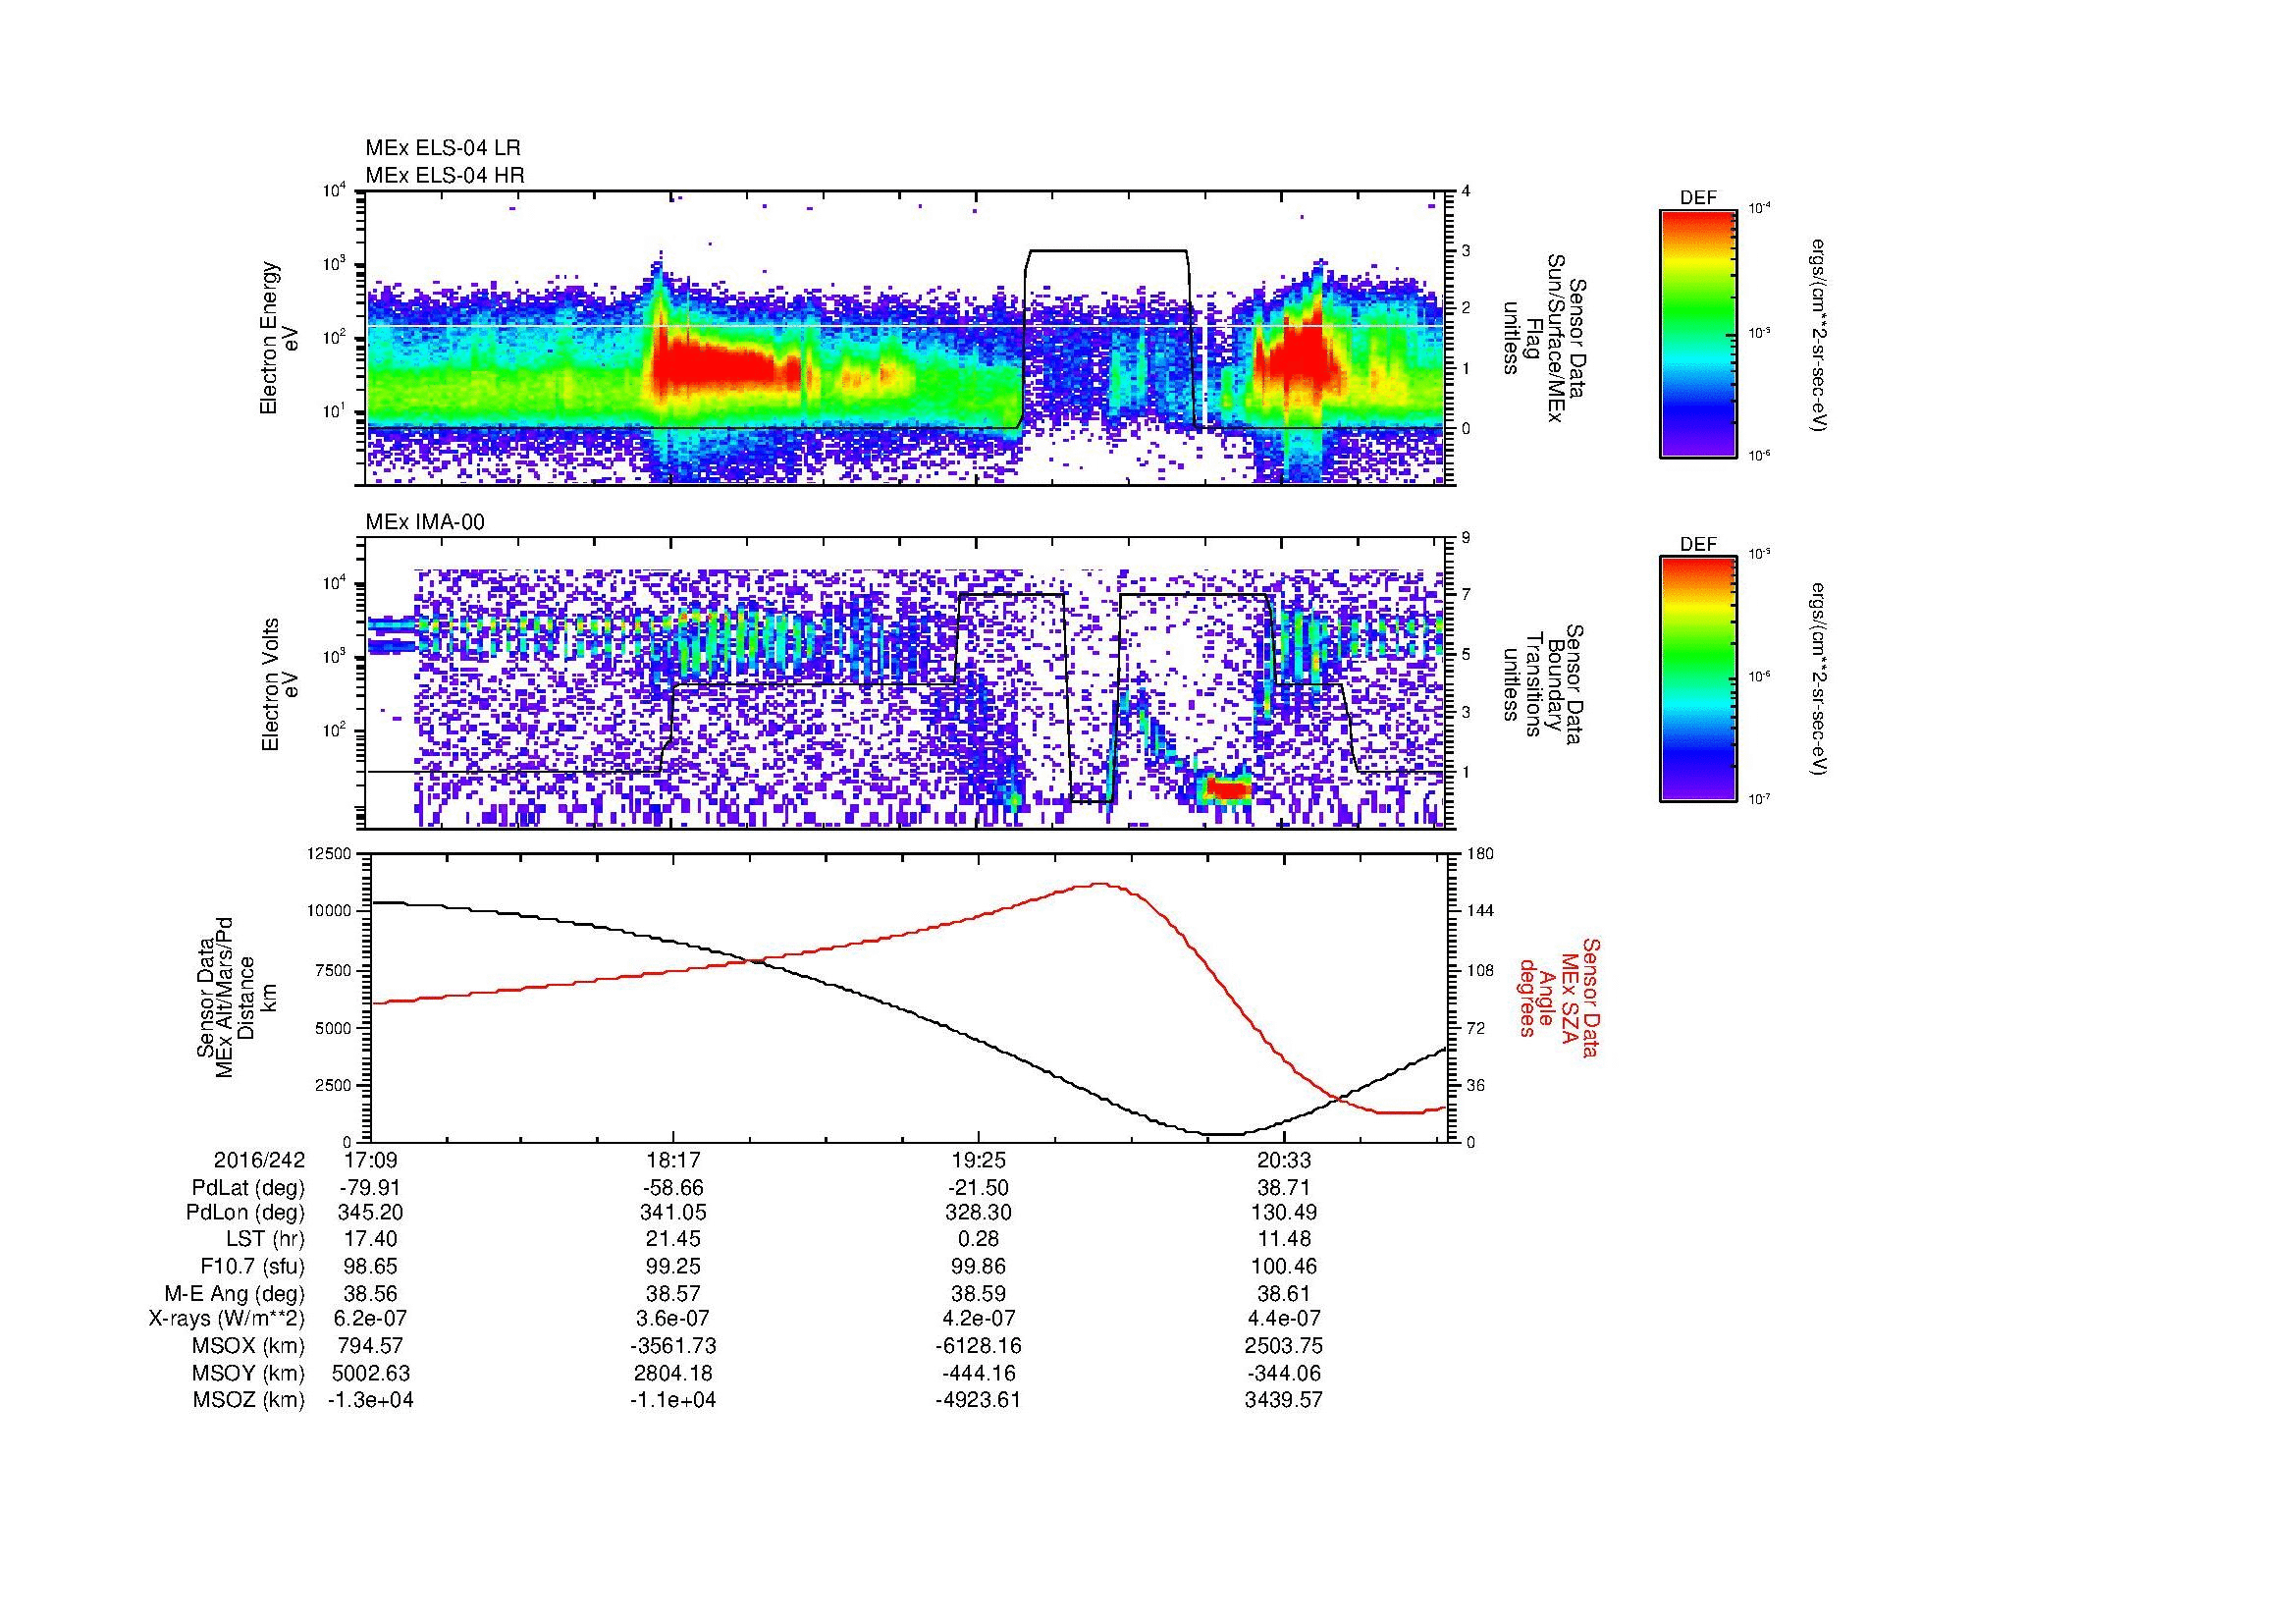
Task: Click the 'MEx ELS-04 HR' plot title
Action: click(445, 175)
